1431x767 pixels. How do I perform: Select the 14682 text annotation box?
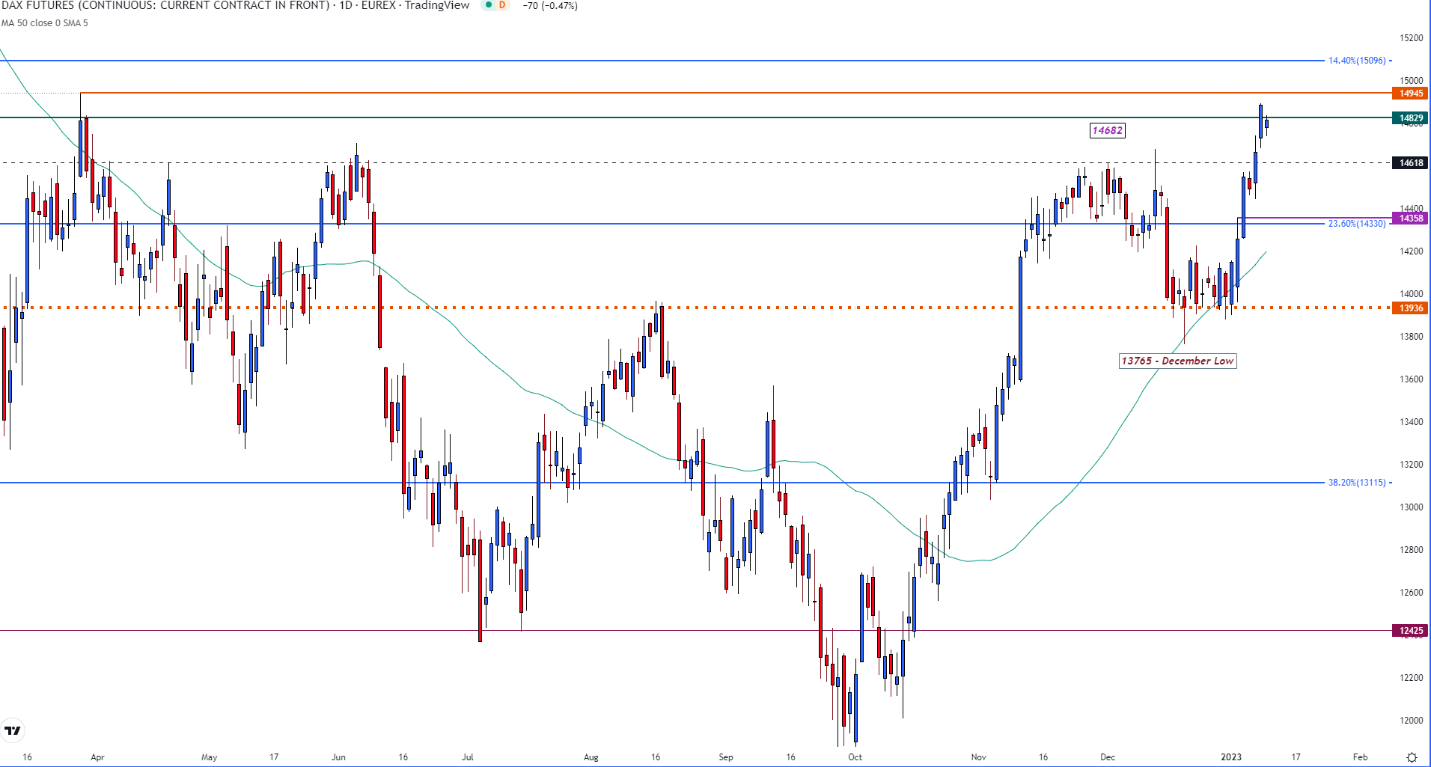[1109, 130]
